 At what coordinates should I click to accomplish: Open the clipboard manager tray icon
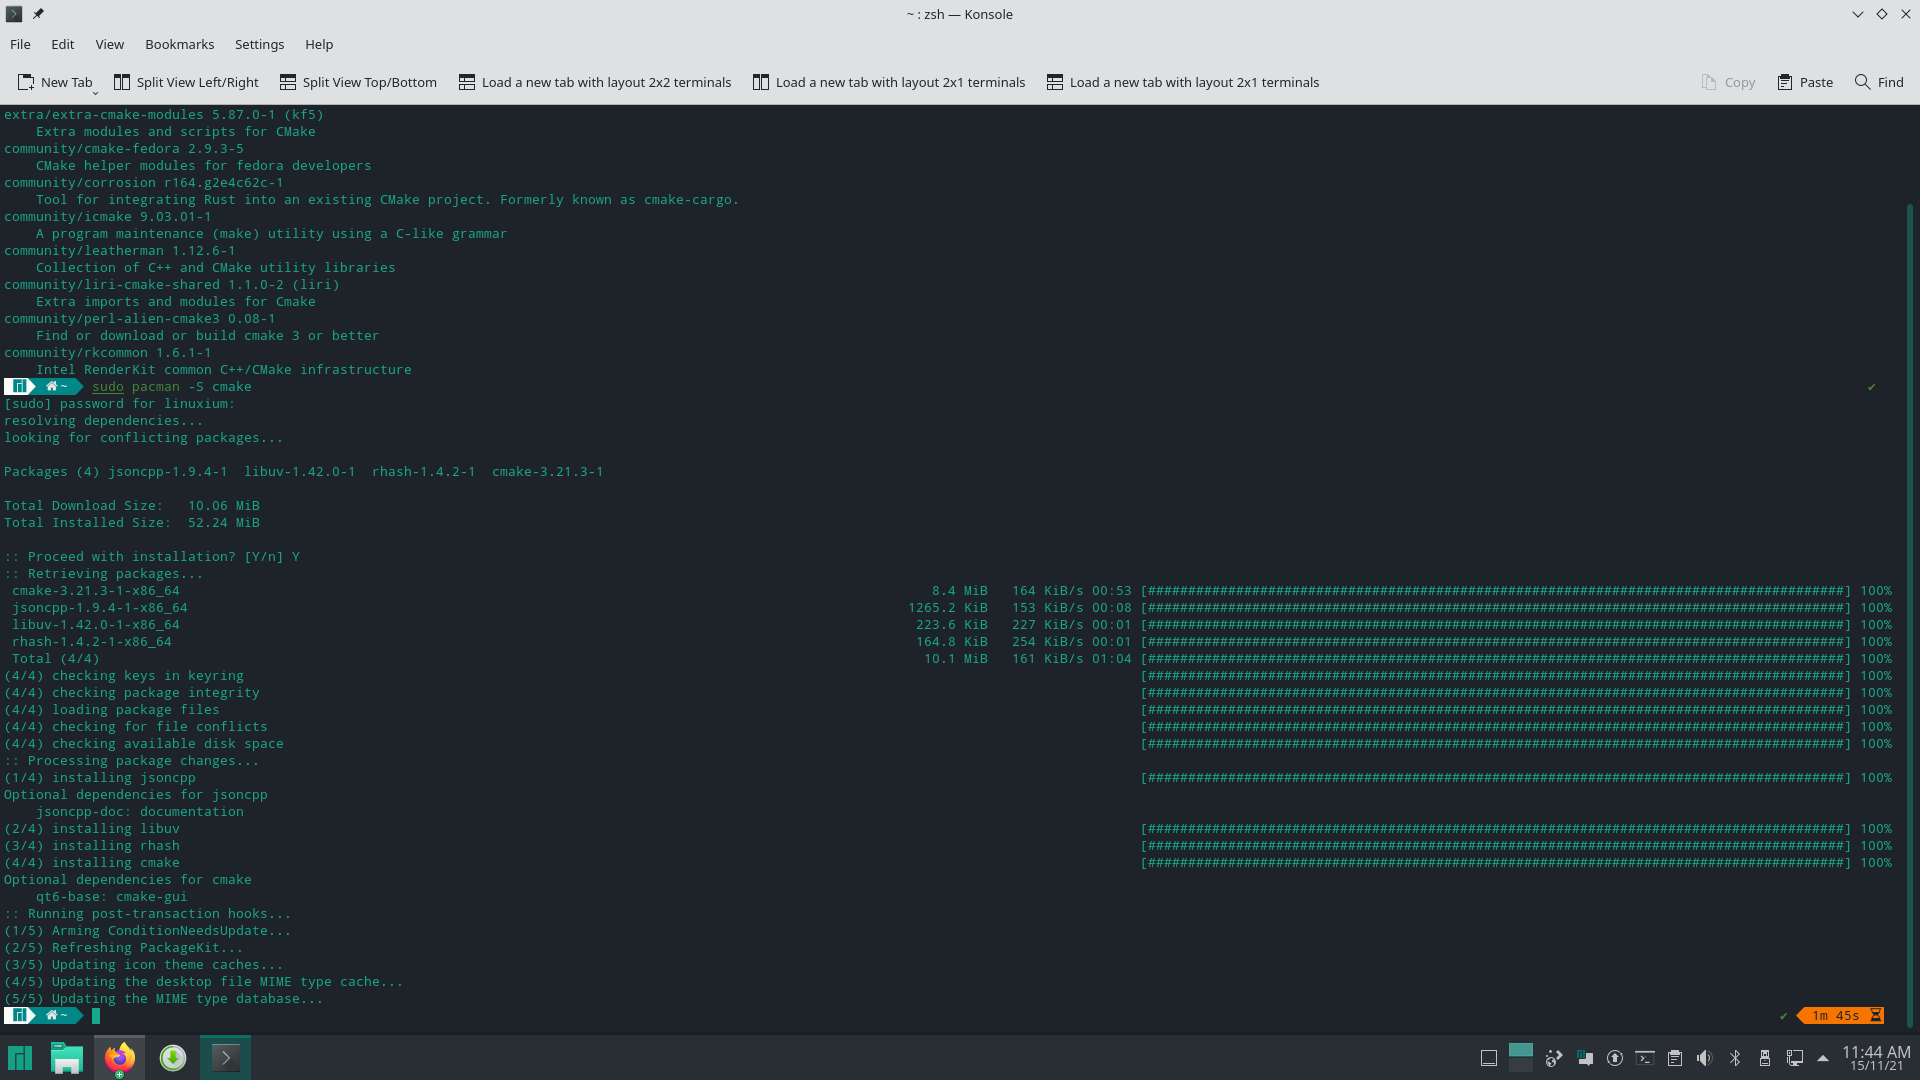coord(1674,1058)
